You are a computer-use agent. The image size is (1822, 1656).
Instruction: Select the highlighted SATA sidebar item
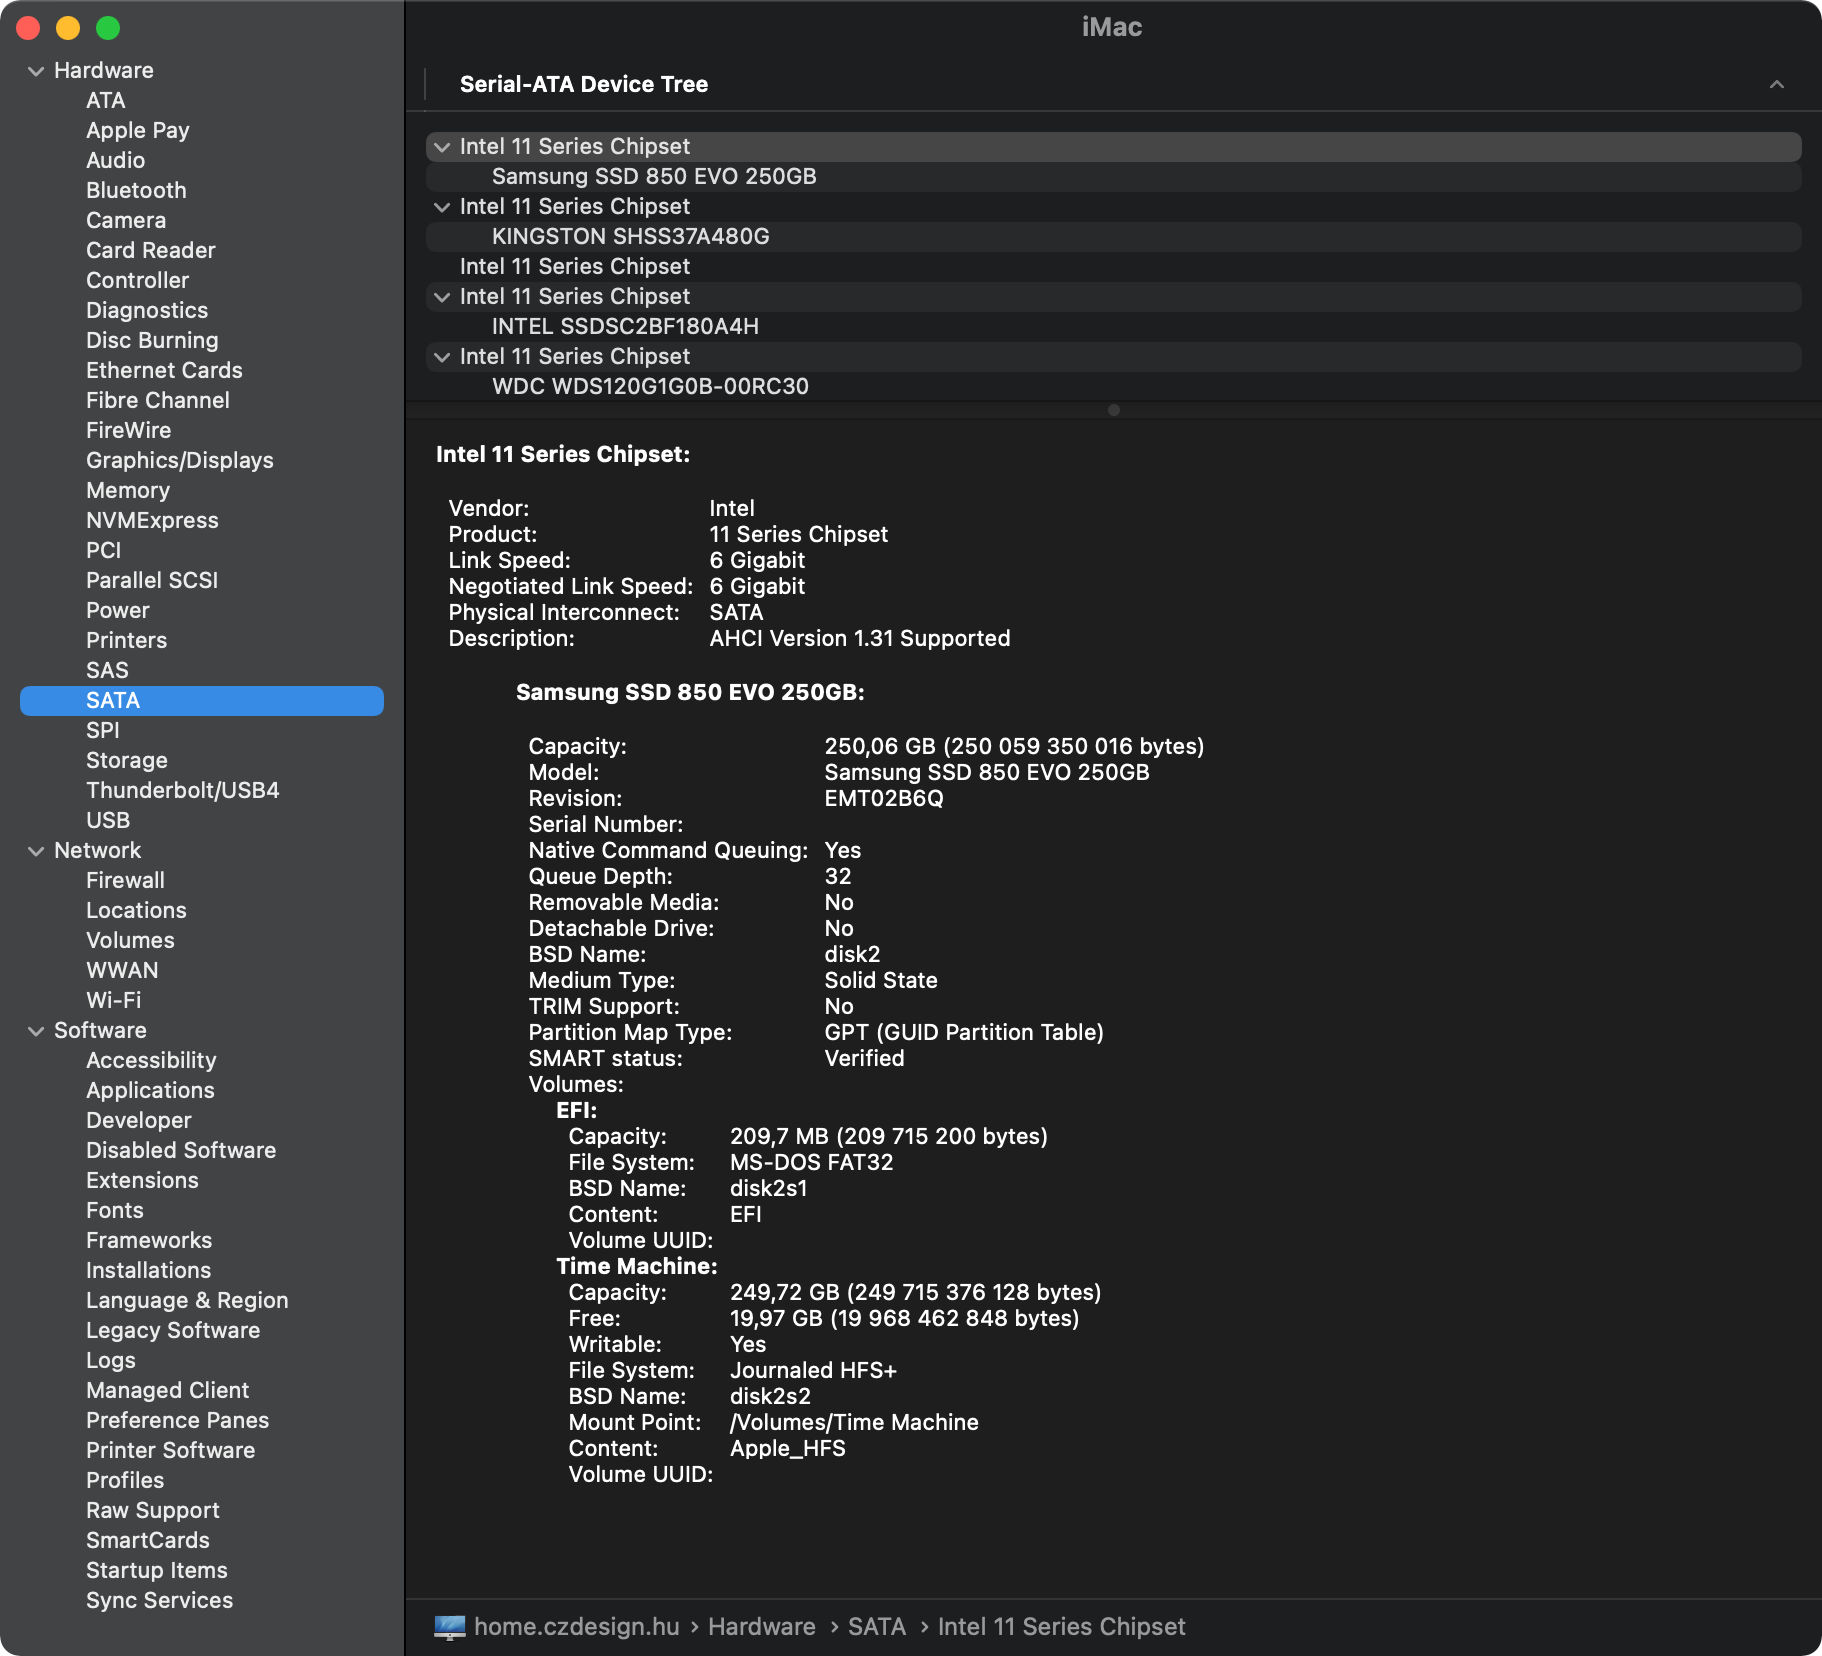point(202,701)
